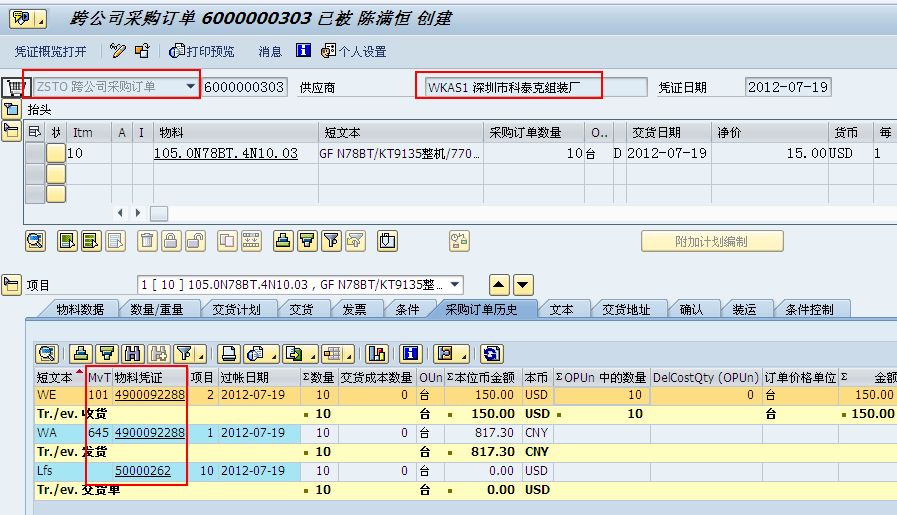Open document 4900092288 in the WE row
Image resolution: width=897 pixels, height=515 pixels.
150,395
